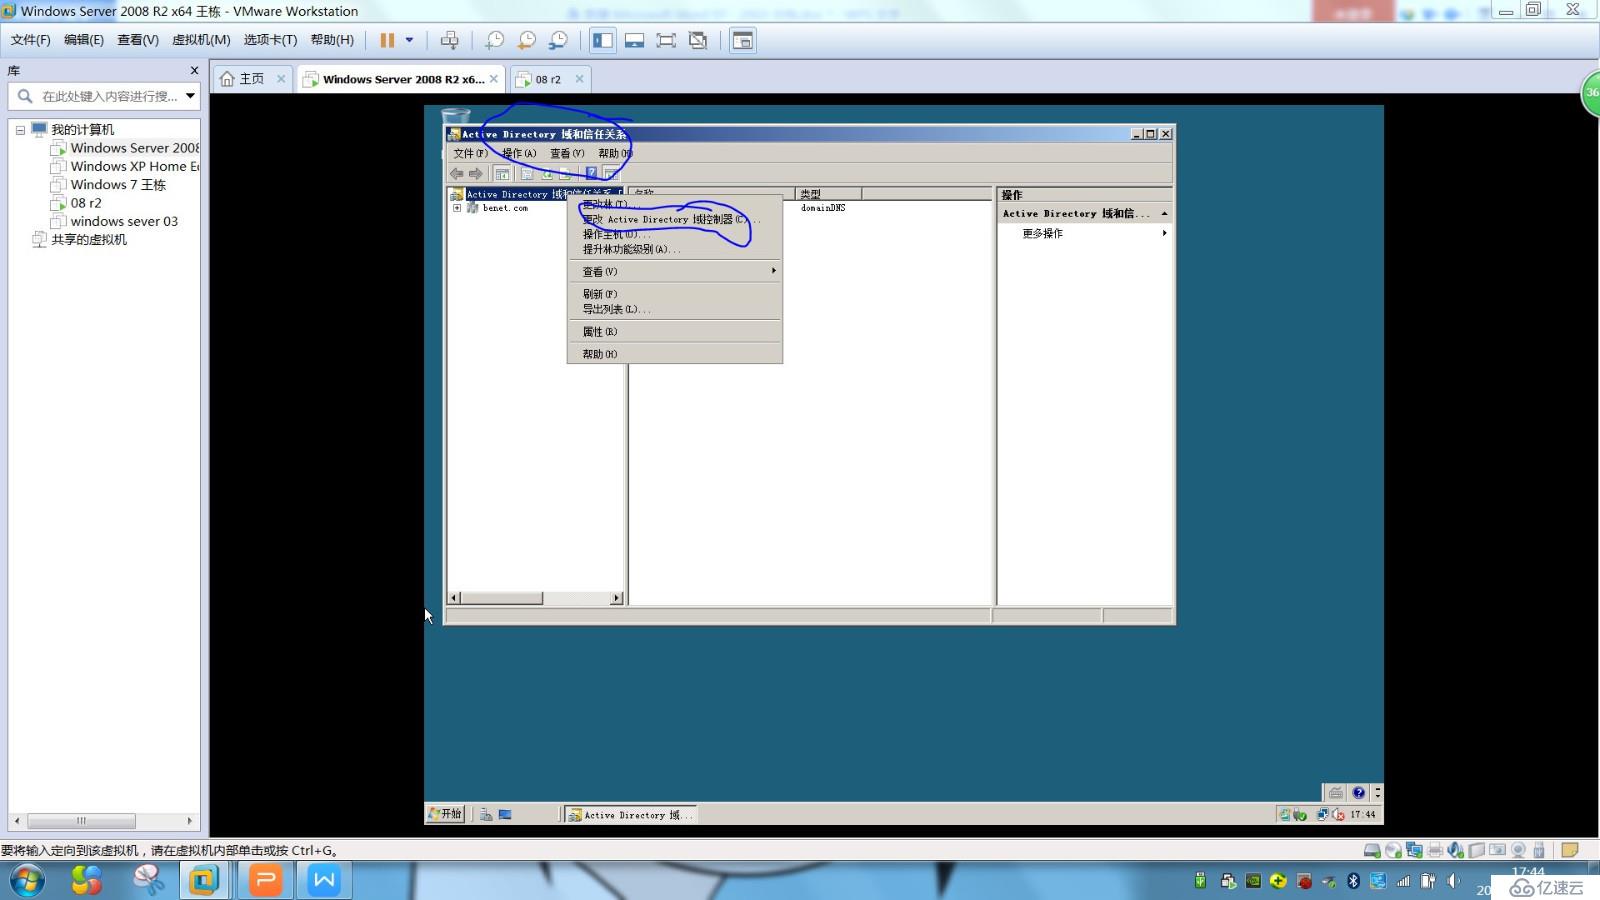Image resolution: width=1600 pixels, height=900 pixels.
Task: Open the 虚拟机(M) menu
Action: [201, 40]
